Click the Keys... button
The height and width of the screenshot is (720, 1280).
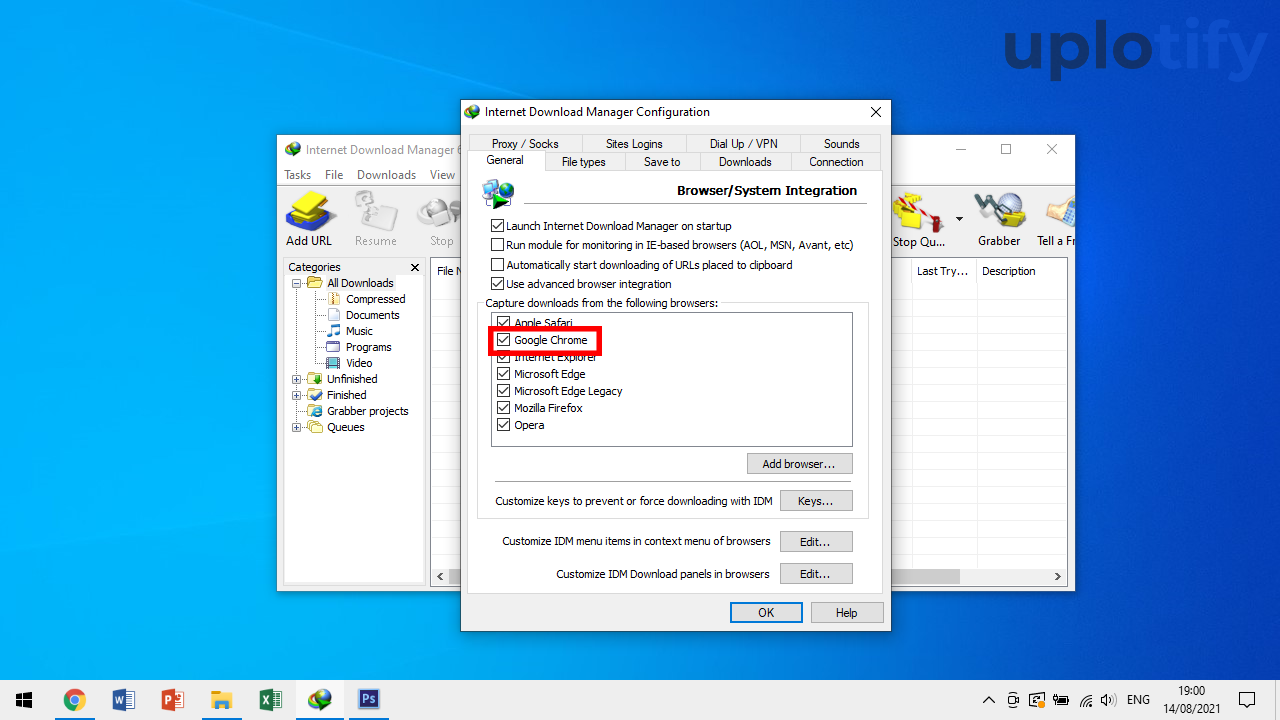(x=816, y=501)
